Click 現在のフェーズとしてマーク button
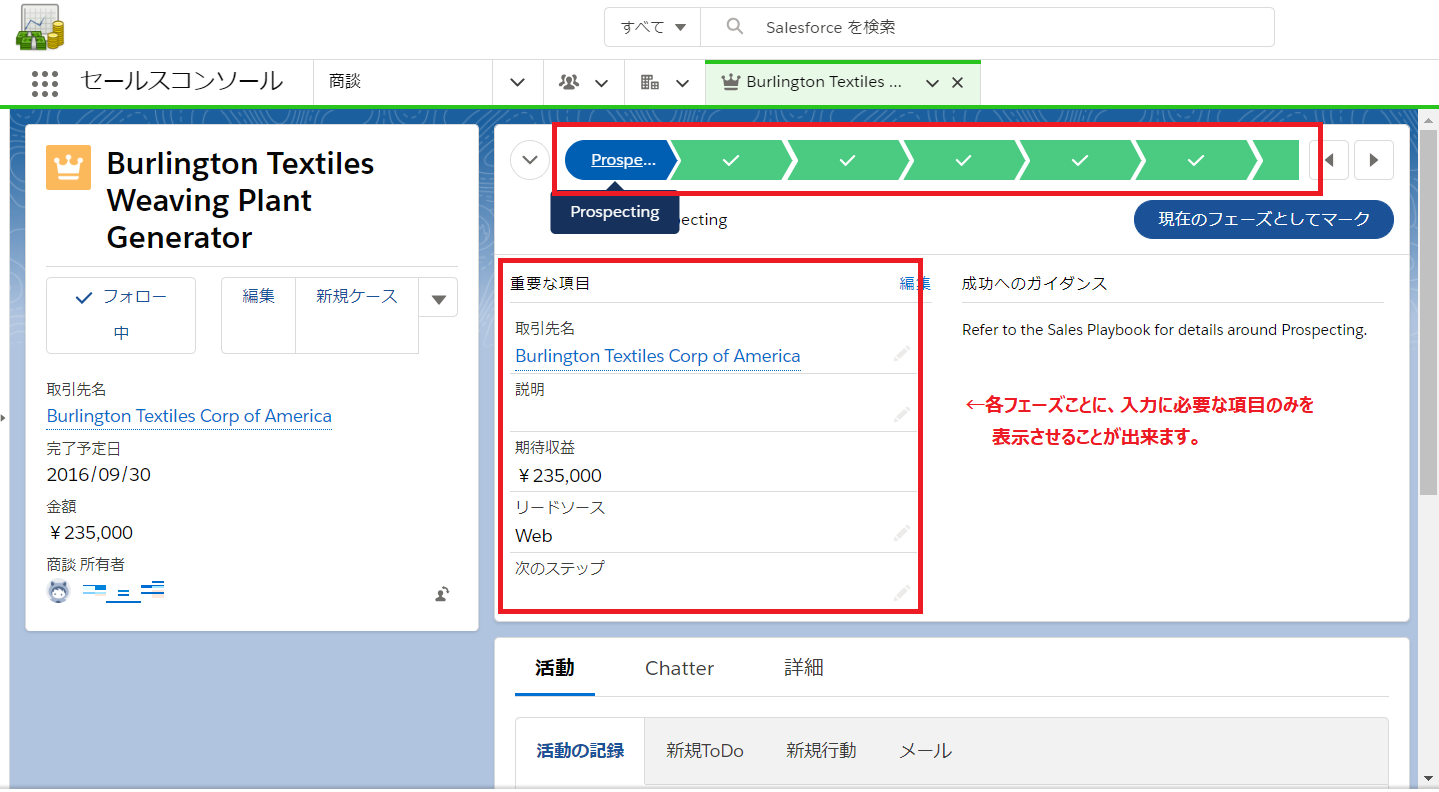The height and width of the screenshot is (792, 1439). (1263, 219)
